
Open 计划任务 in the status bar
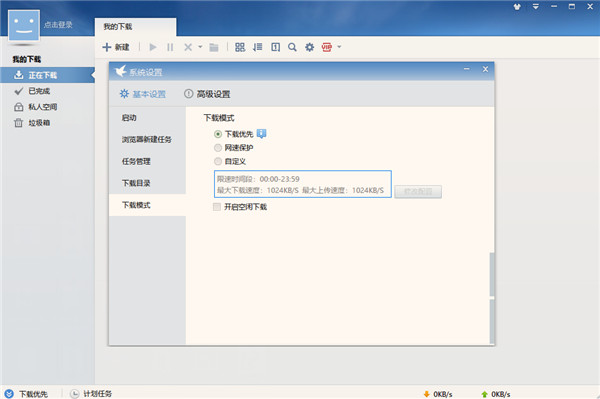pos(98,394)
